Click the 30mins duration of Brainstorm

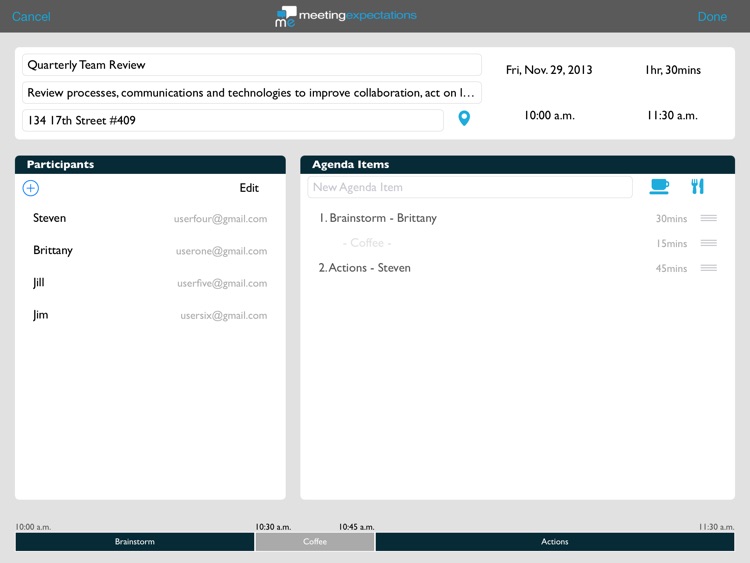coord(671,219)
